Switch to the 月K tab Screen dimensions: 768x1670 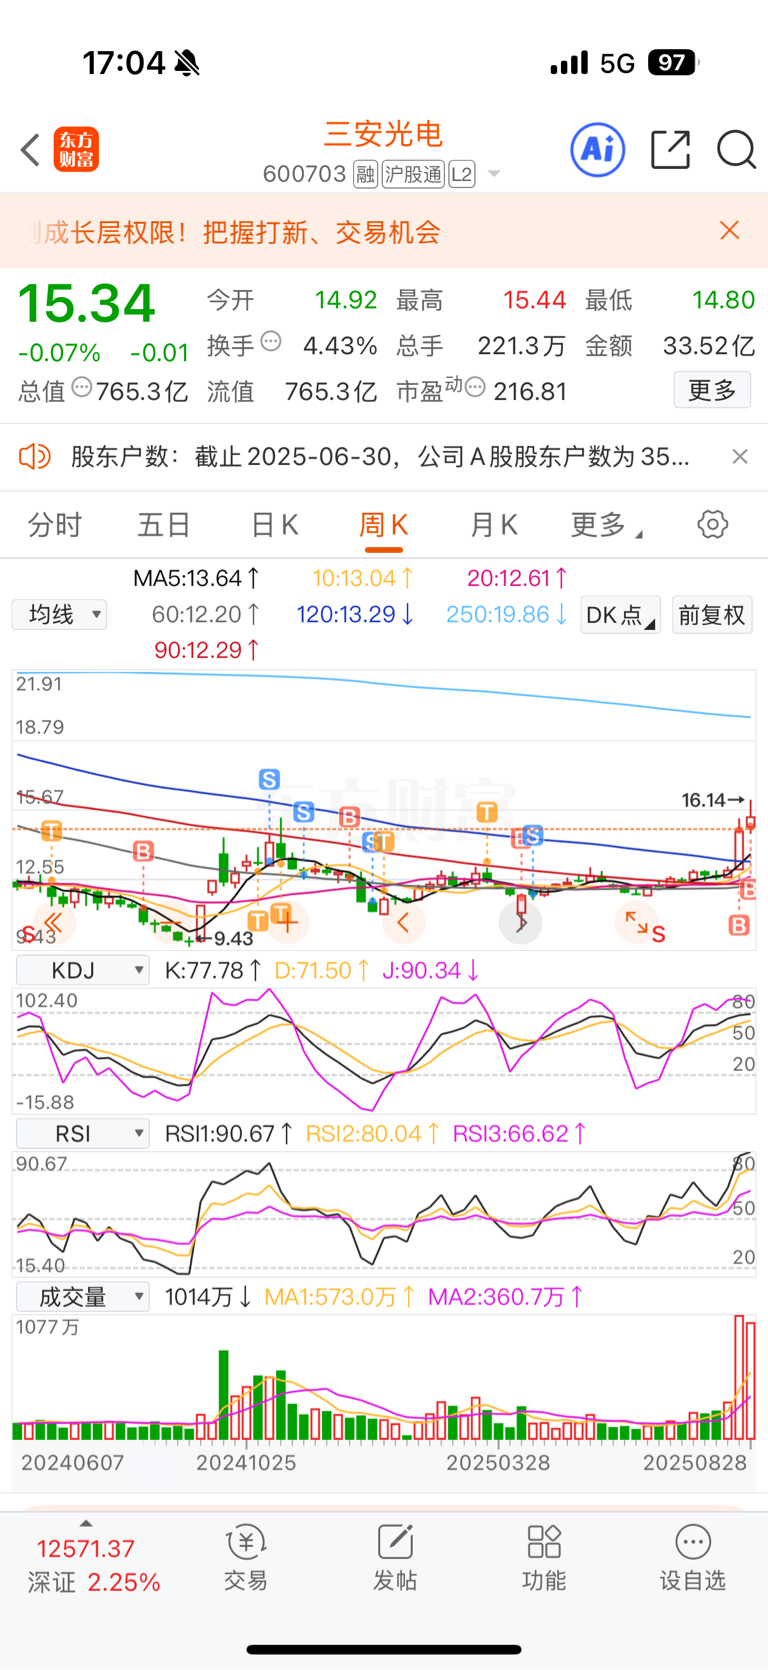coord(494,524)
